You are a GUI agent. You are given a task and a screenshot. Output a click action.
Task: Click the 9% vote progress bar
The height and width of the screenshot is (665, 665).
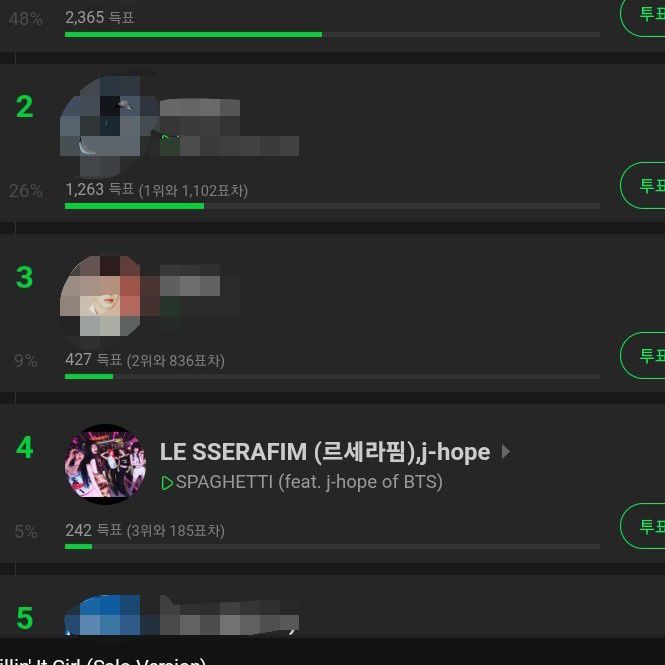pos(332,376)
